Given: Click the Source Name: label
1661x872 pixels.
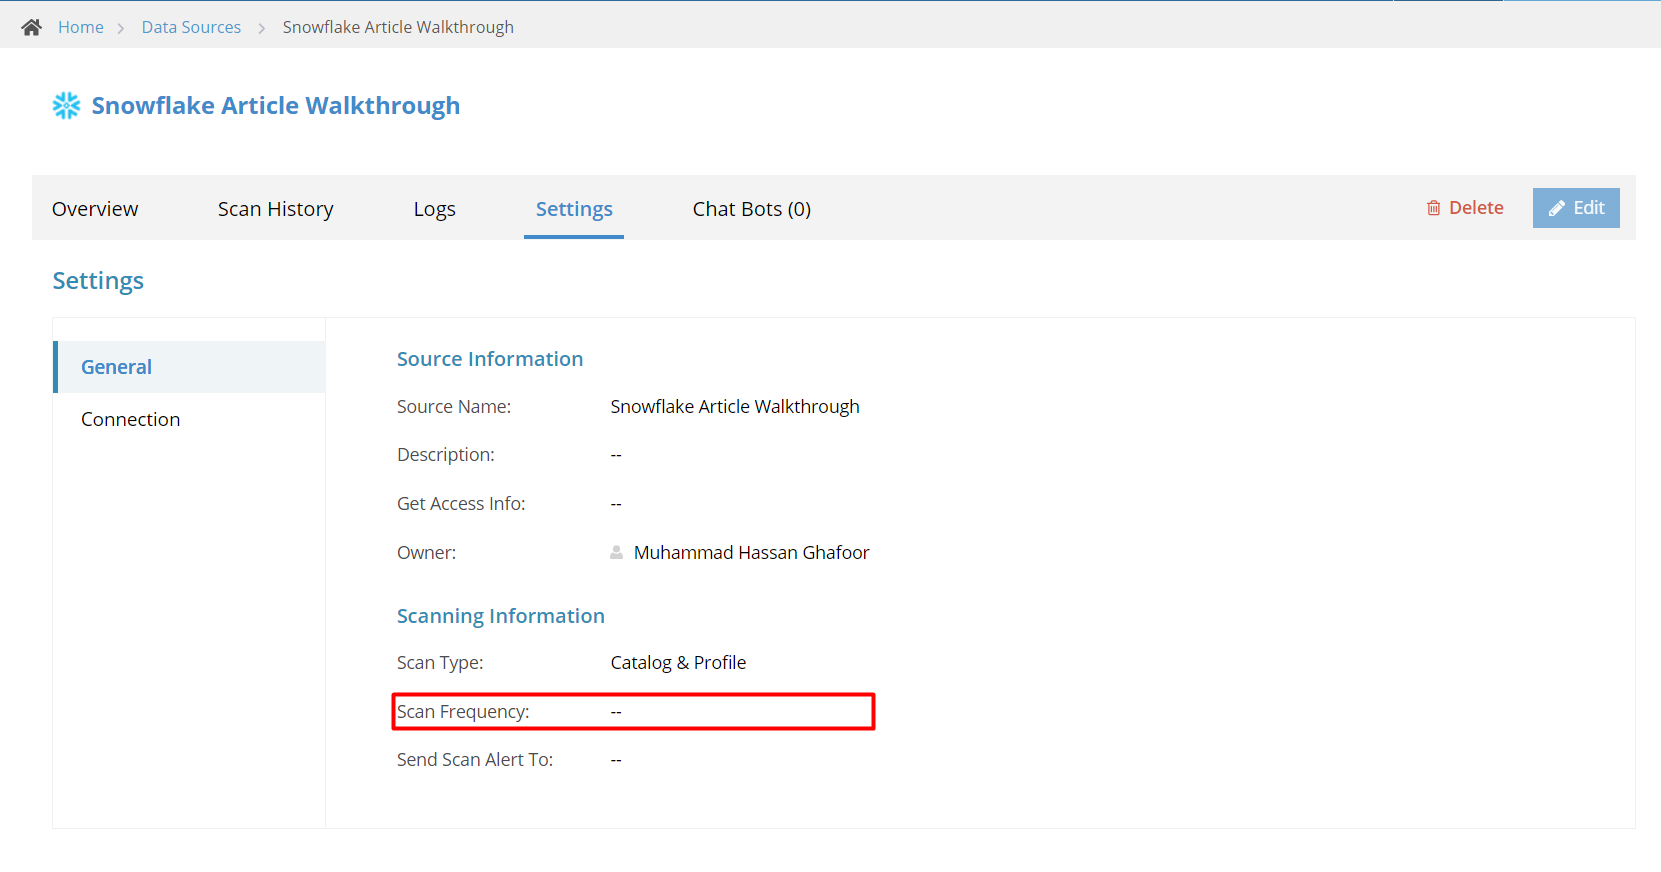Looking at the screenshot, I should 454,406.
